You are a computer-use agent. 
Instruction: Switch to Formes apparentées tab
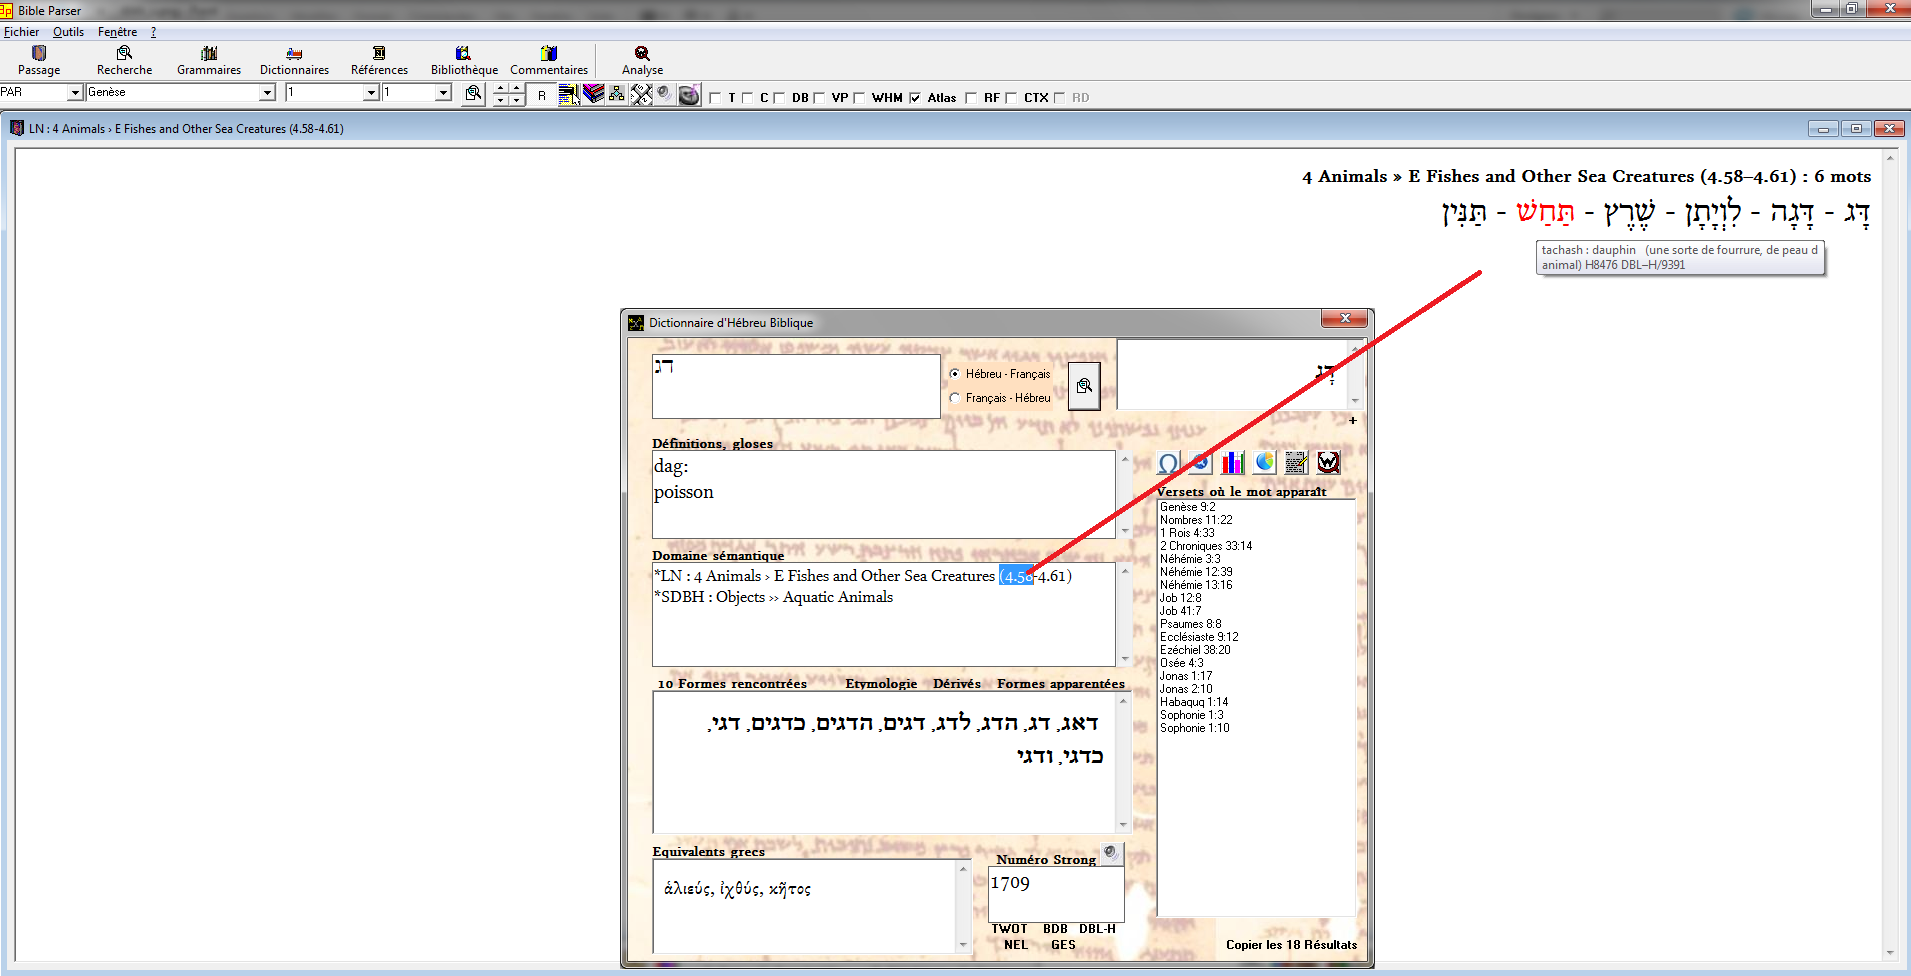(x=1061, y=684)
